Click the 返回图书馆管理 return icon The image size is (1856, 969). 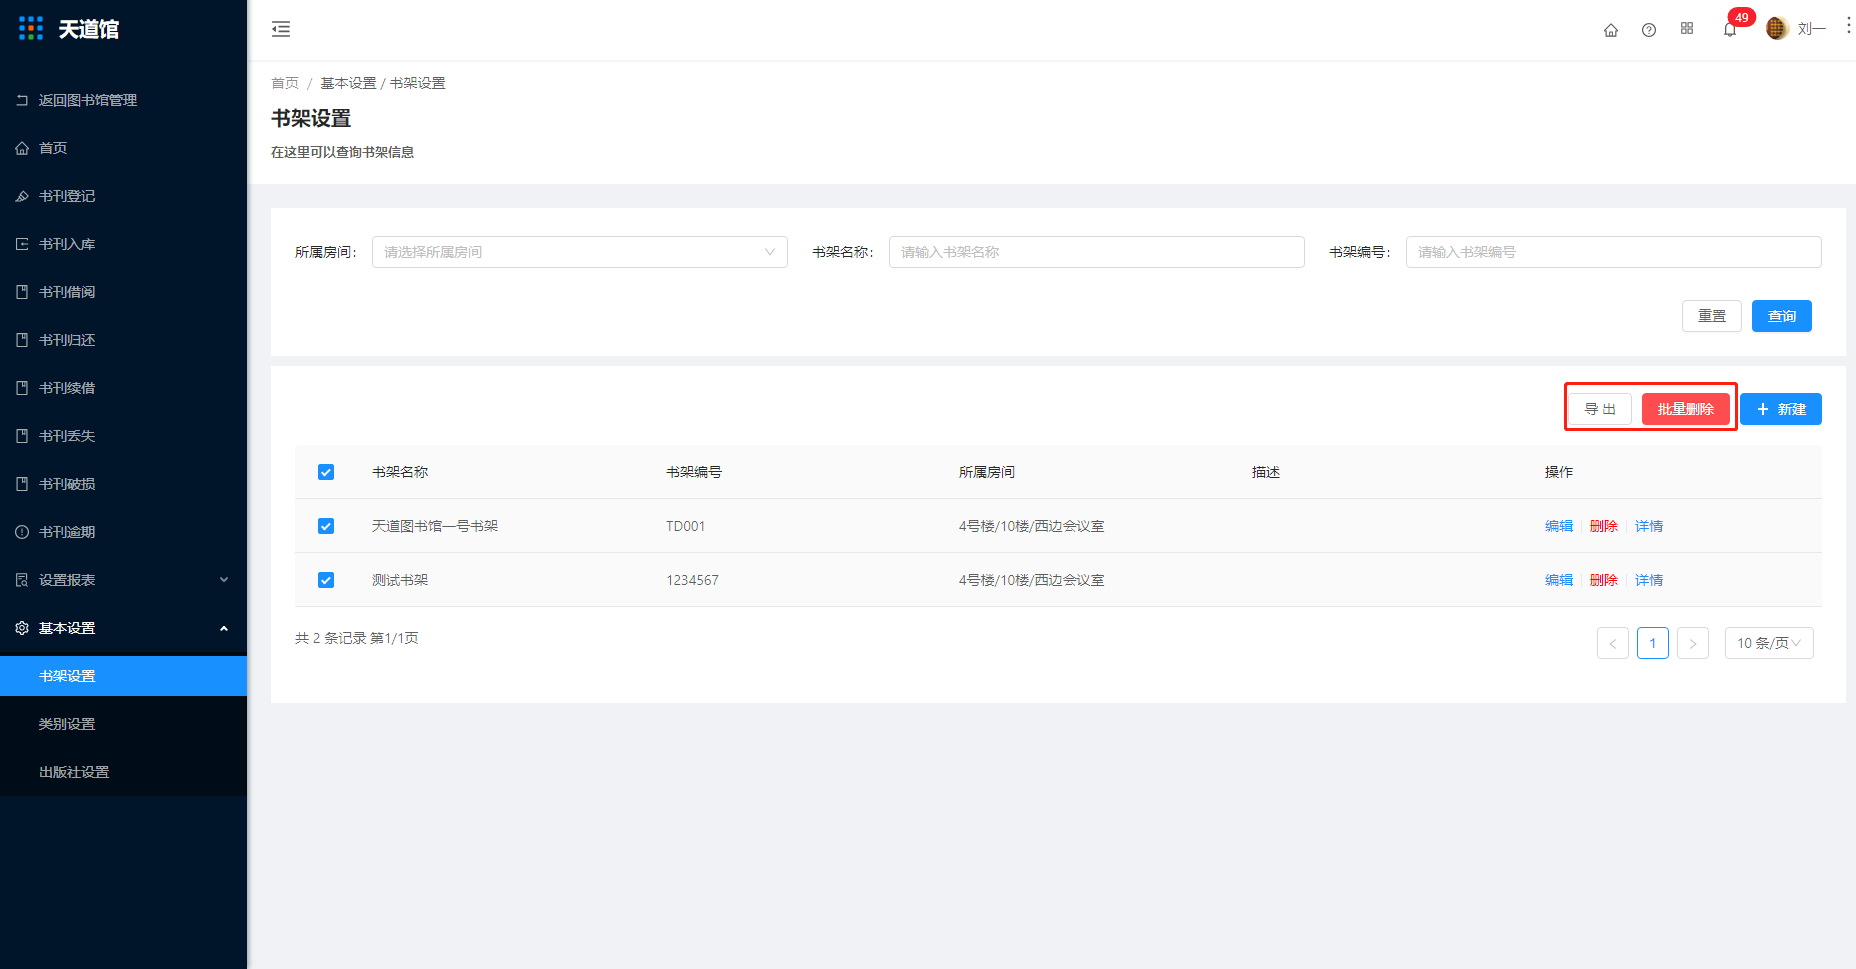22,100
